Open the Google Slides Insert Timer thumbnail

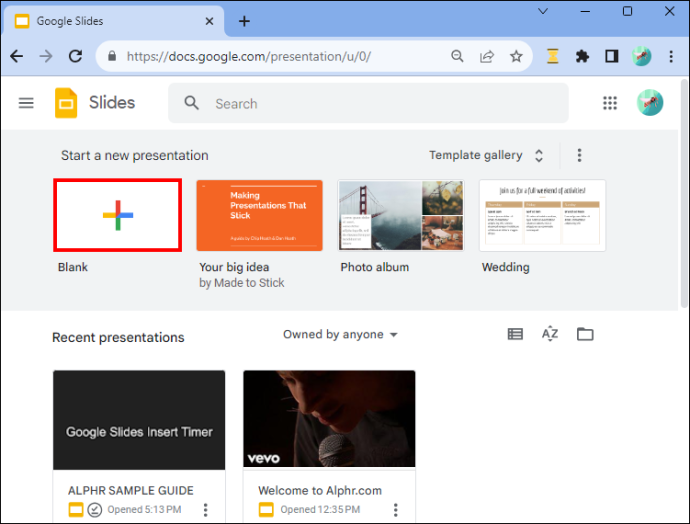pos(139,420)
